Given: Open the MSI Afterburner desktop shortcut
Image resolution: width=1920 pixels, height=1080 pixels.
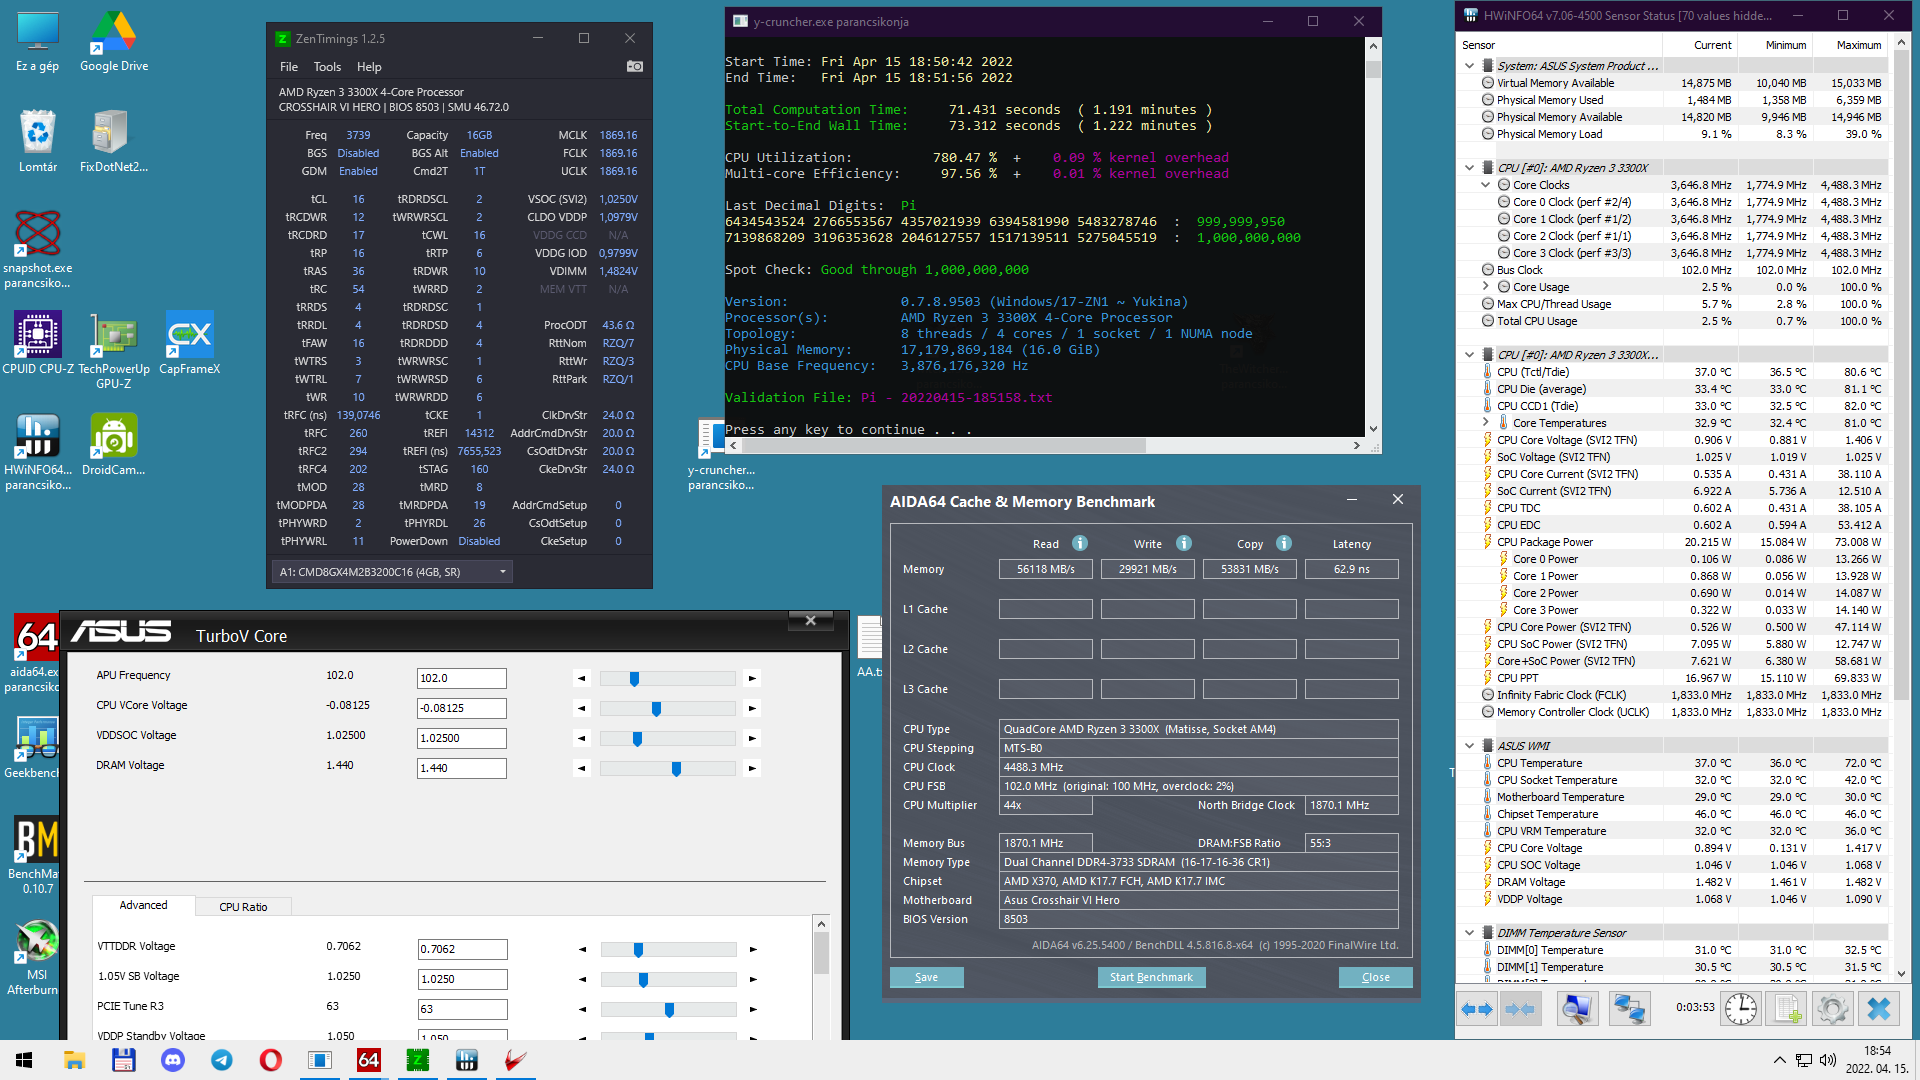Looking at the screenshot, I should click(37, 958).
